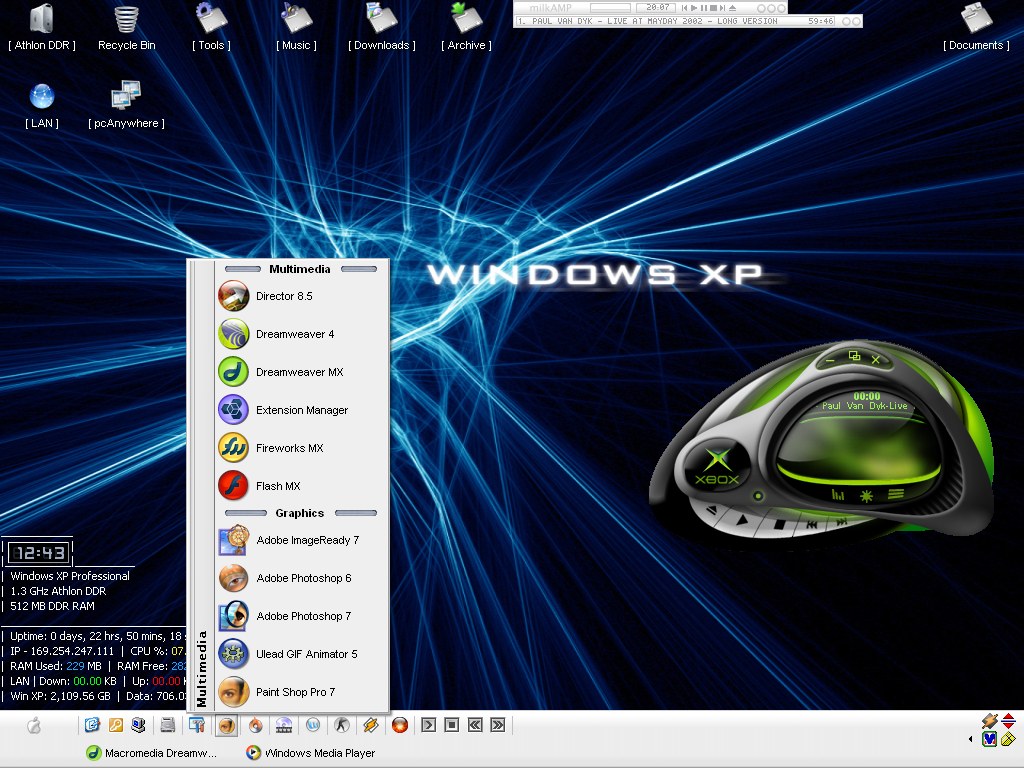Launch Ulead GIF Animator 5
The height and width of the screenshot is (768, 1024).
coord(305,654)
